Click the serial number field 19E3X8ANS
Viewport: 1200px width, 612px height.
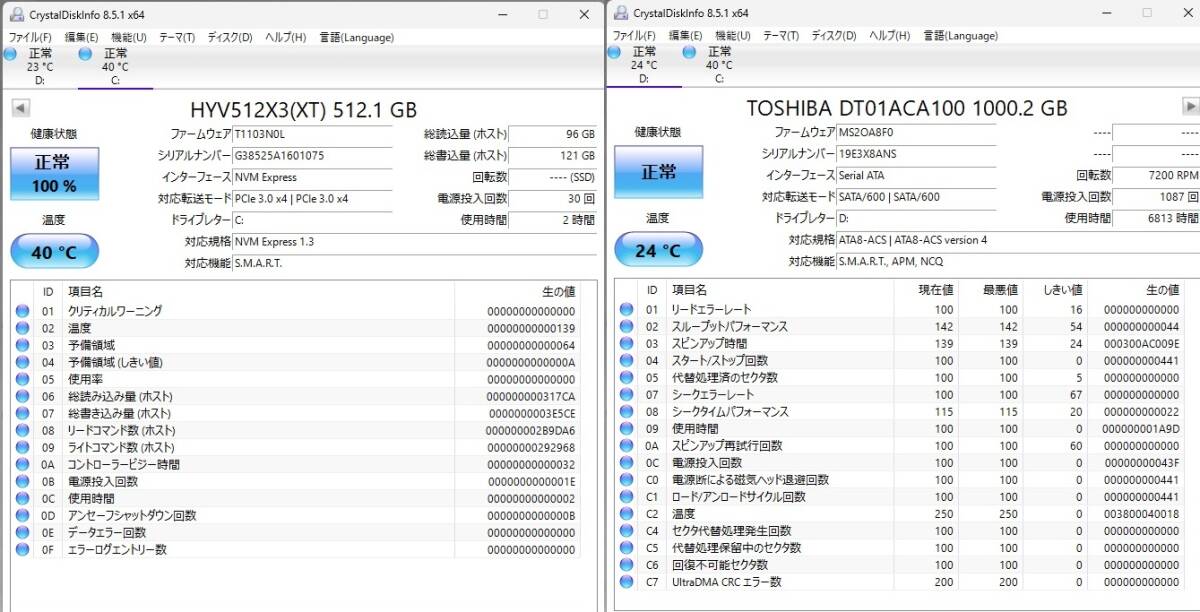click(x=917, y=154)
